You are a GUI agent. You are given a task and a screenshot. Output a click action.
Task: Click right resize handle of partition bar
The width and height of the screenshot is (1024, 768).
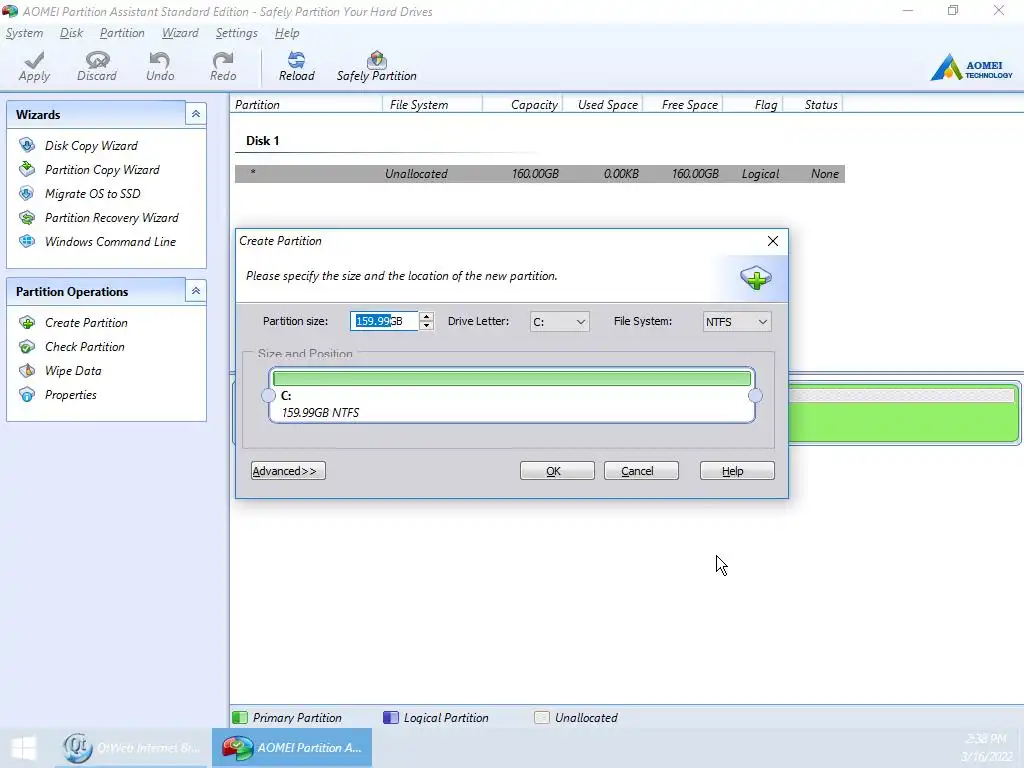tap(756, 396)
